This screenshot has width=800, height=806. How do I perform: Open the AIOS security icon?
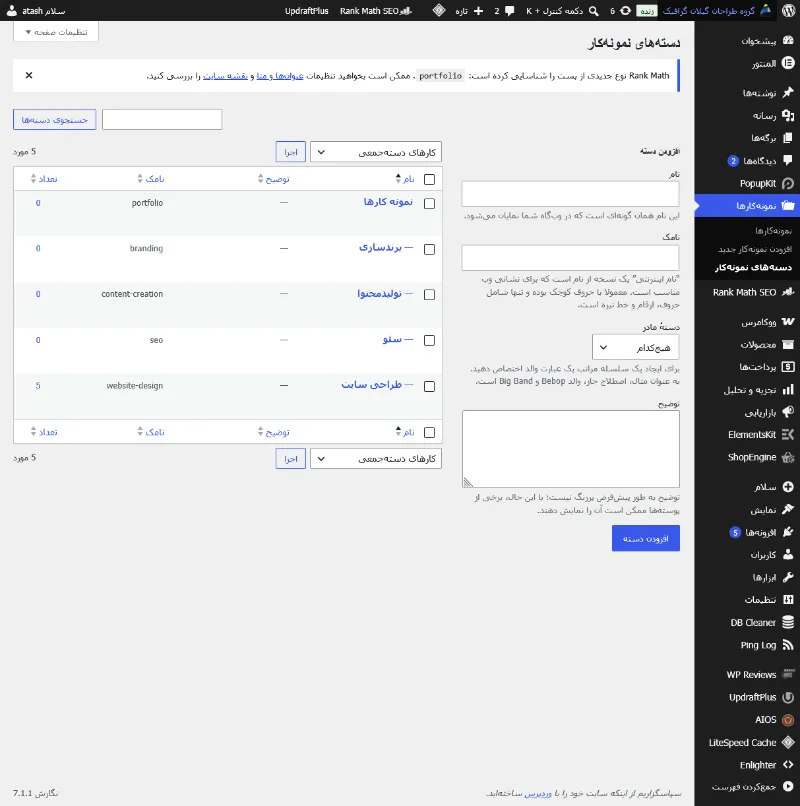point(788,720)
